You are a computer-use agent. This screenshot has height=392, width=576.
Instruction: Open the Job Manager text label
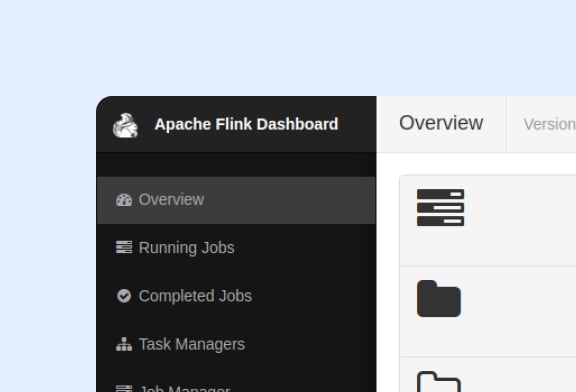coord(185,388)
